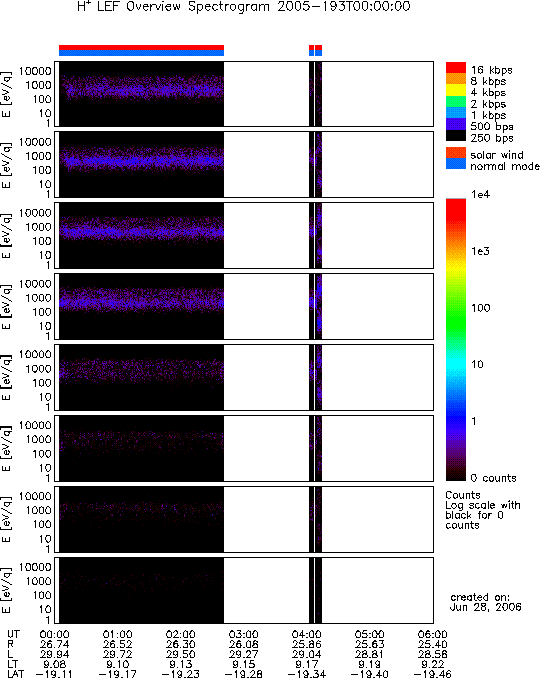This screenshot has width=540, height=678.
Task: Select the 'normal mode' legend label
Action: tap(505, 166)
